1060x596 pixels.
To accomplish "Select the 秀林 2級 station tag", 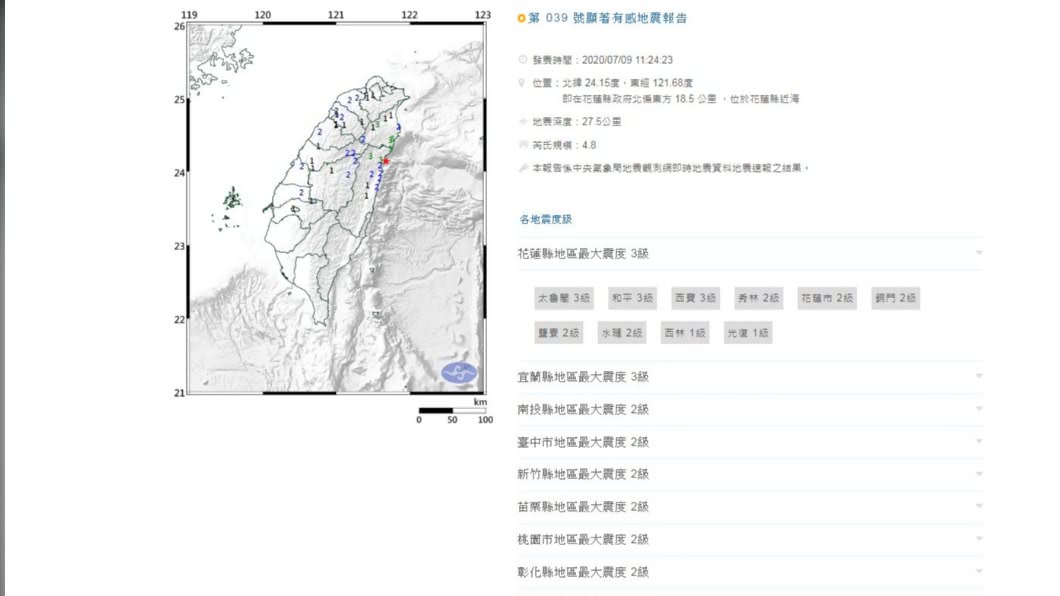I will point(758,298).
